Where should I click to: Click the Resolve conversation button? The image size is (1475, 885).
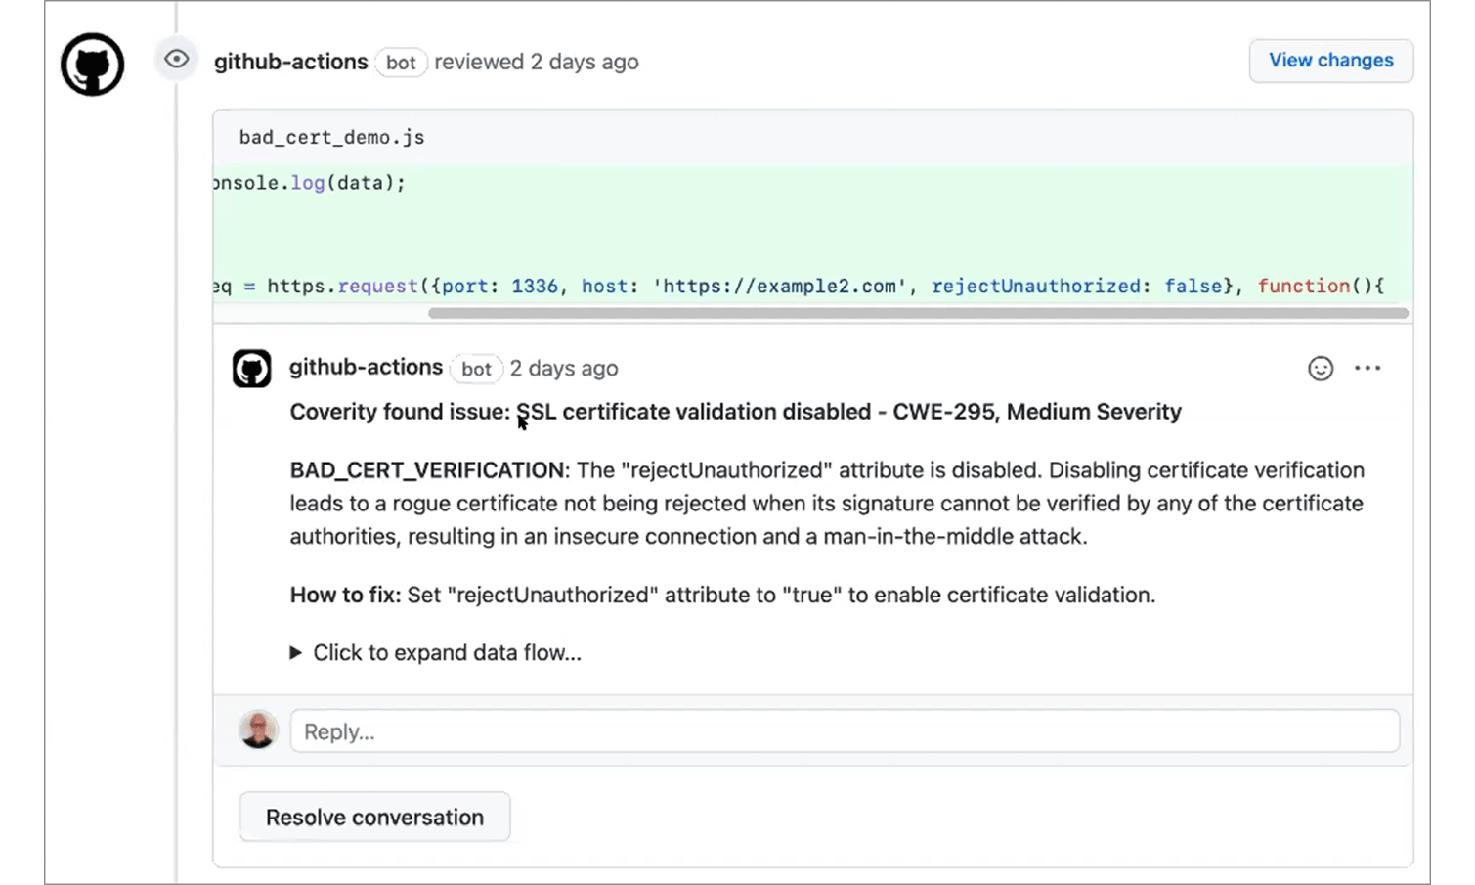click(374, 816)
